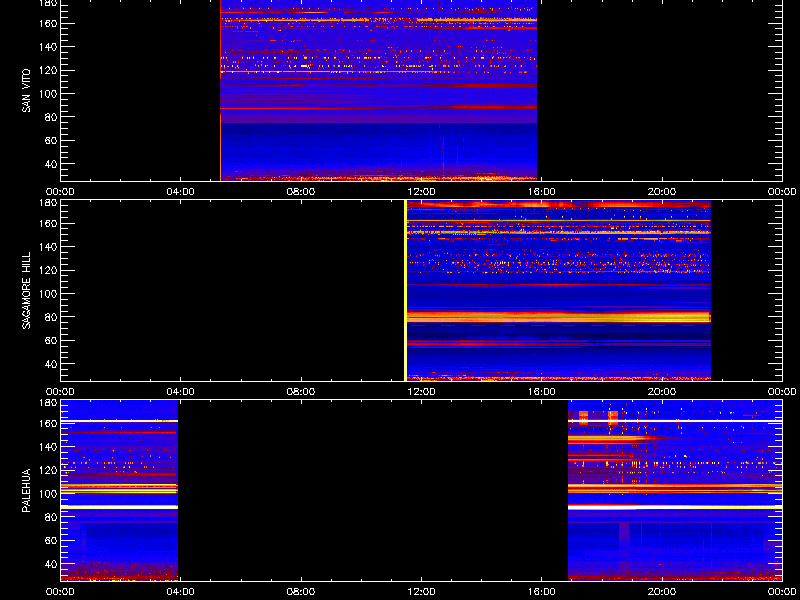Select the Sagamore Hill spectrogram data block
This screenshot has width=800, height=600.
pyautogui.click(x=558, y=290)
